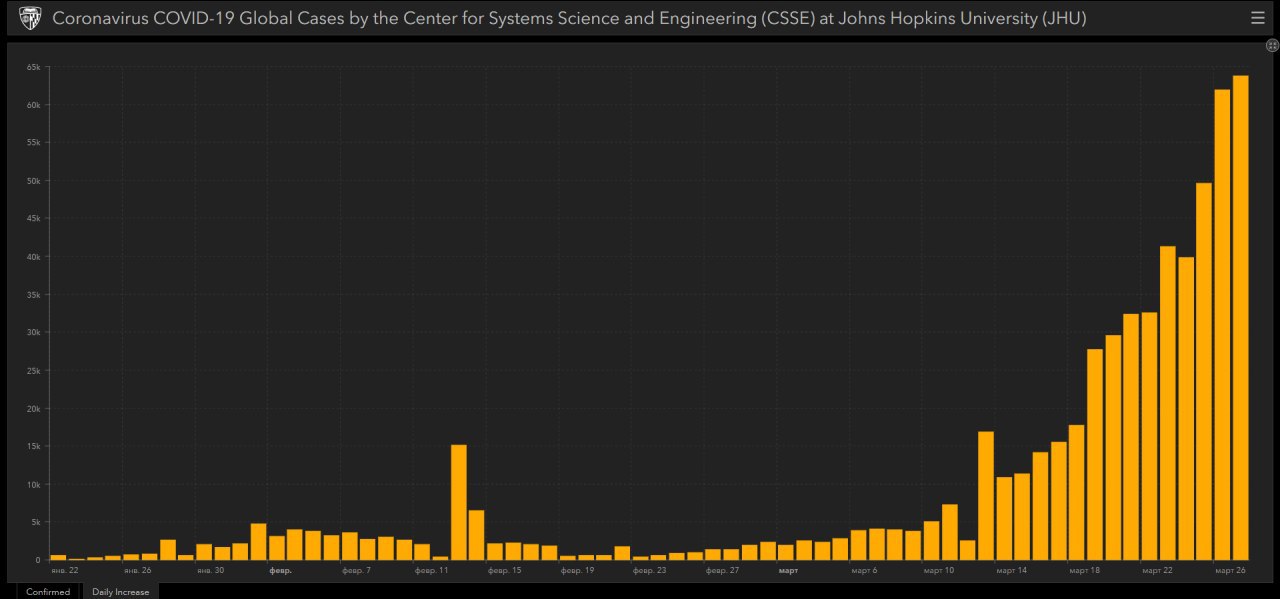Click the 'февр. 7' date label
Viewport: 1280px width, 599px height.
[356, 570]
